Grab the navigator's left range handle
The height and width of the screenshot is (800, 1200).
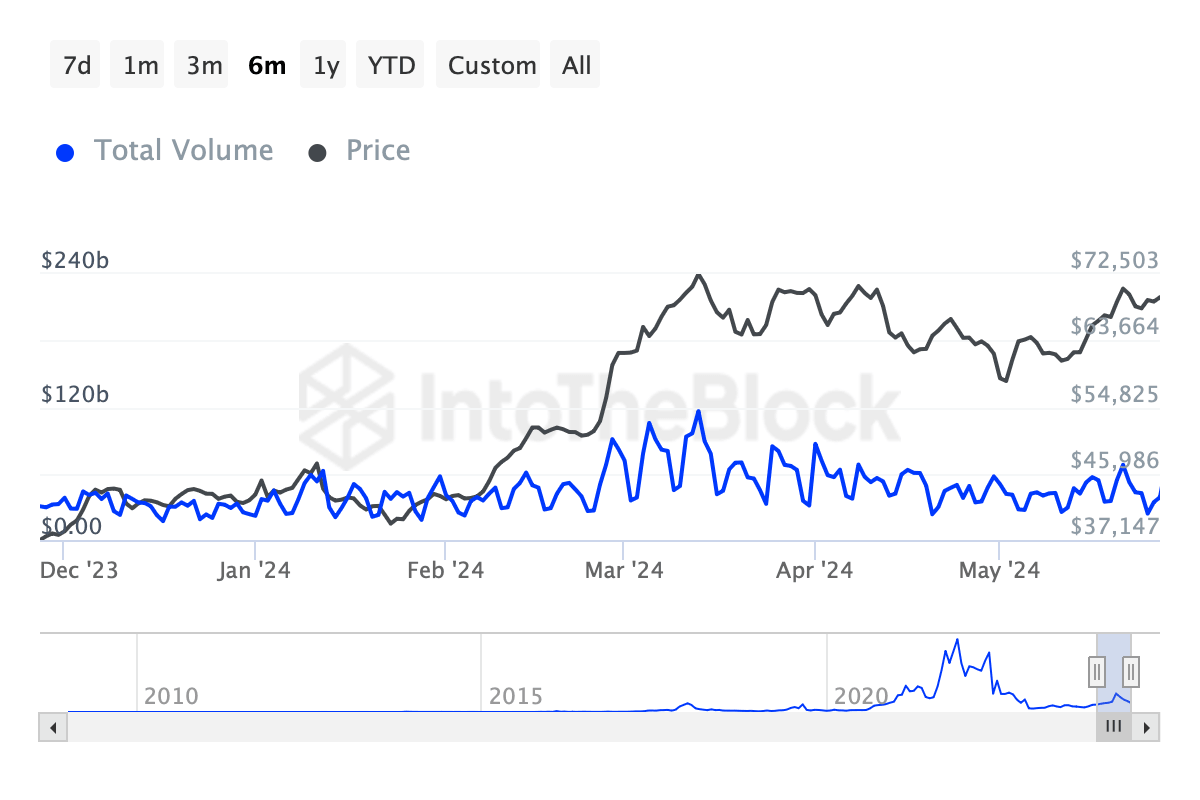click(x=1097, y=670)
